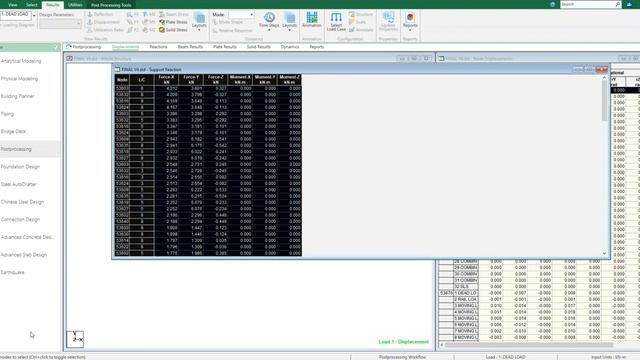Open the Post Processing Tools tab
Image resolution: width=640 pixels, height=360 pixels.
111,5
